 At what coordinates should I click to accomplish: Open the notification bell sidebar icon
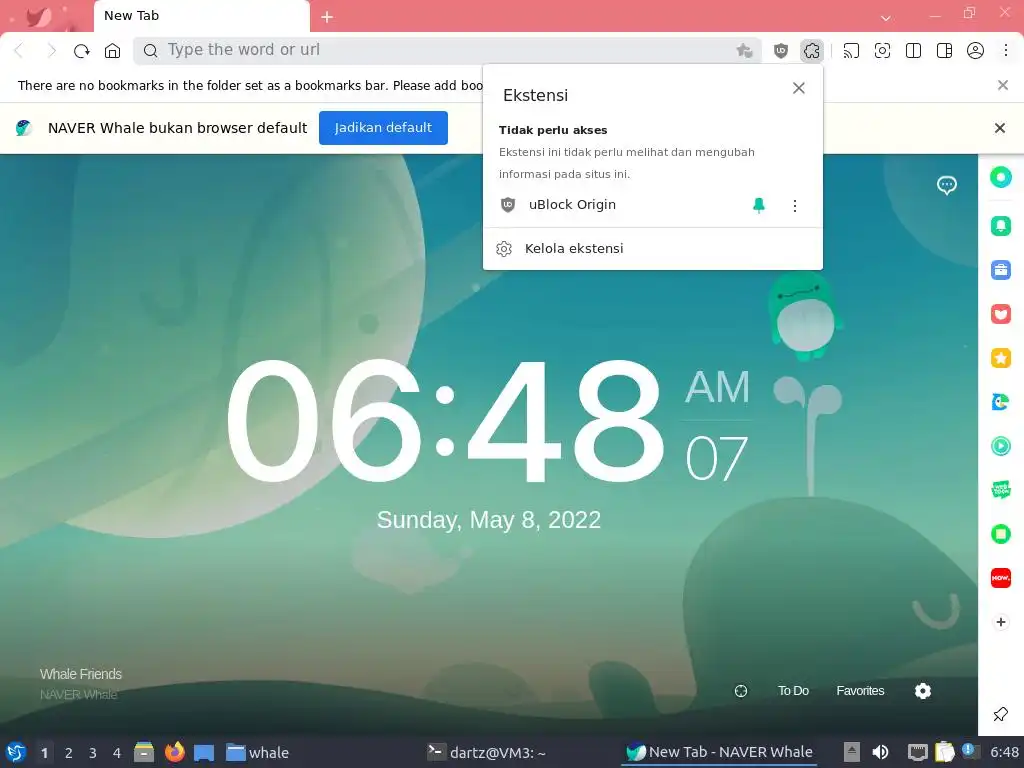pos(1000,226)
